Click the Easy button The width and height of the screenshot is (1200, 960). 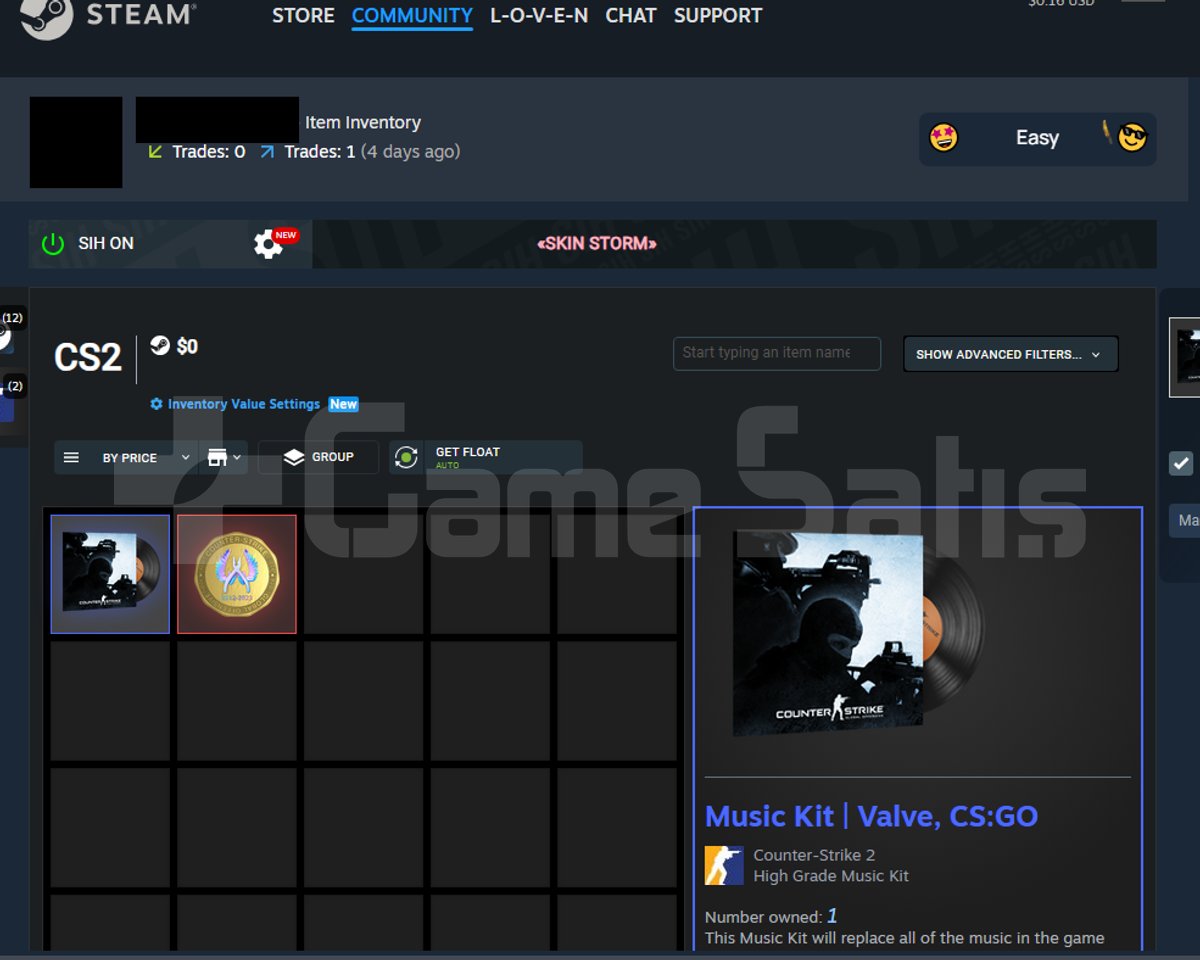click(1037, 138)
